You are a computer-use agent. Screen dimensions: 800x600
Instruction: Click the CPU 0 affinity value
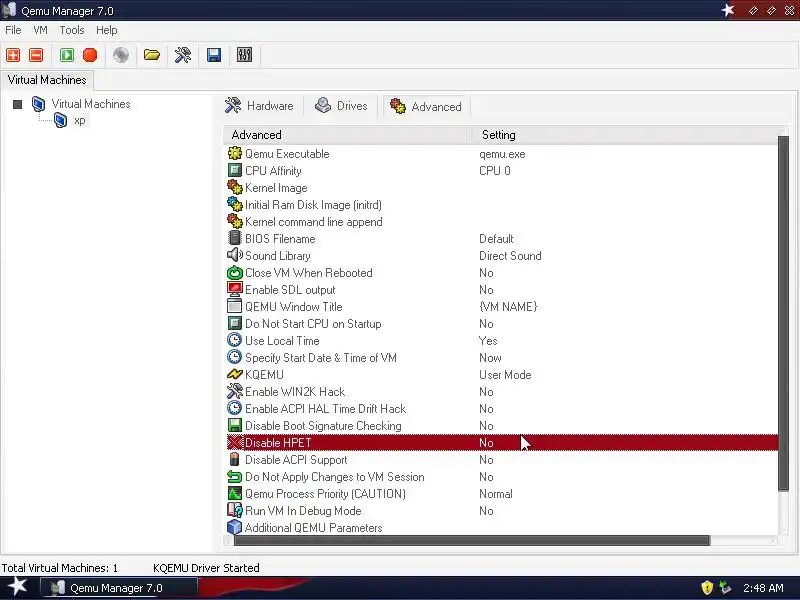[x=494, y=170]
